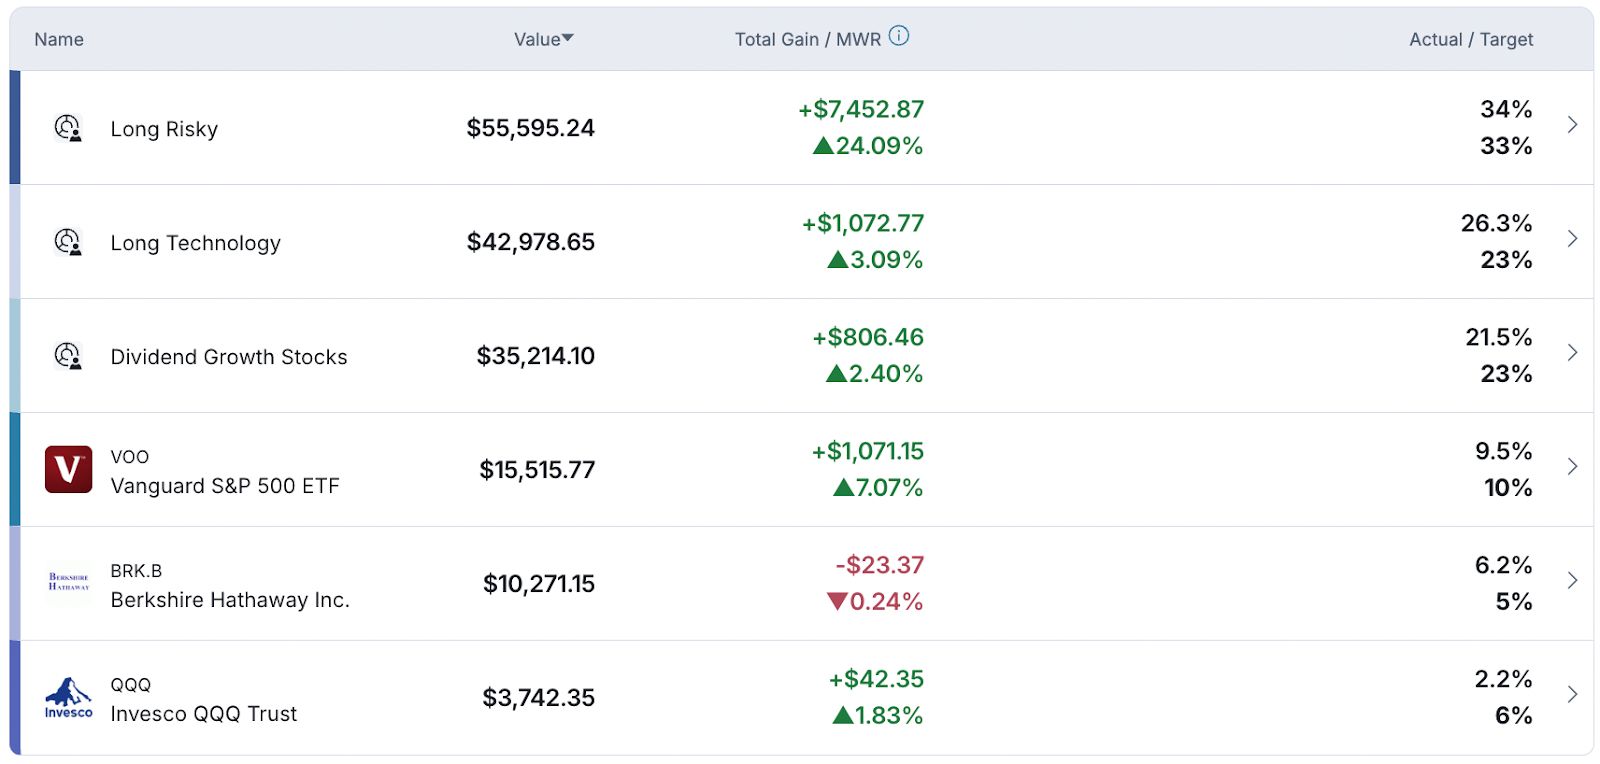Click the 7.07% return figure
The image size is (1600, 764).
click(878, 488)
